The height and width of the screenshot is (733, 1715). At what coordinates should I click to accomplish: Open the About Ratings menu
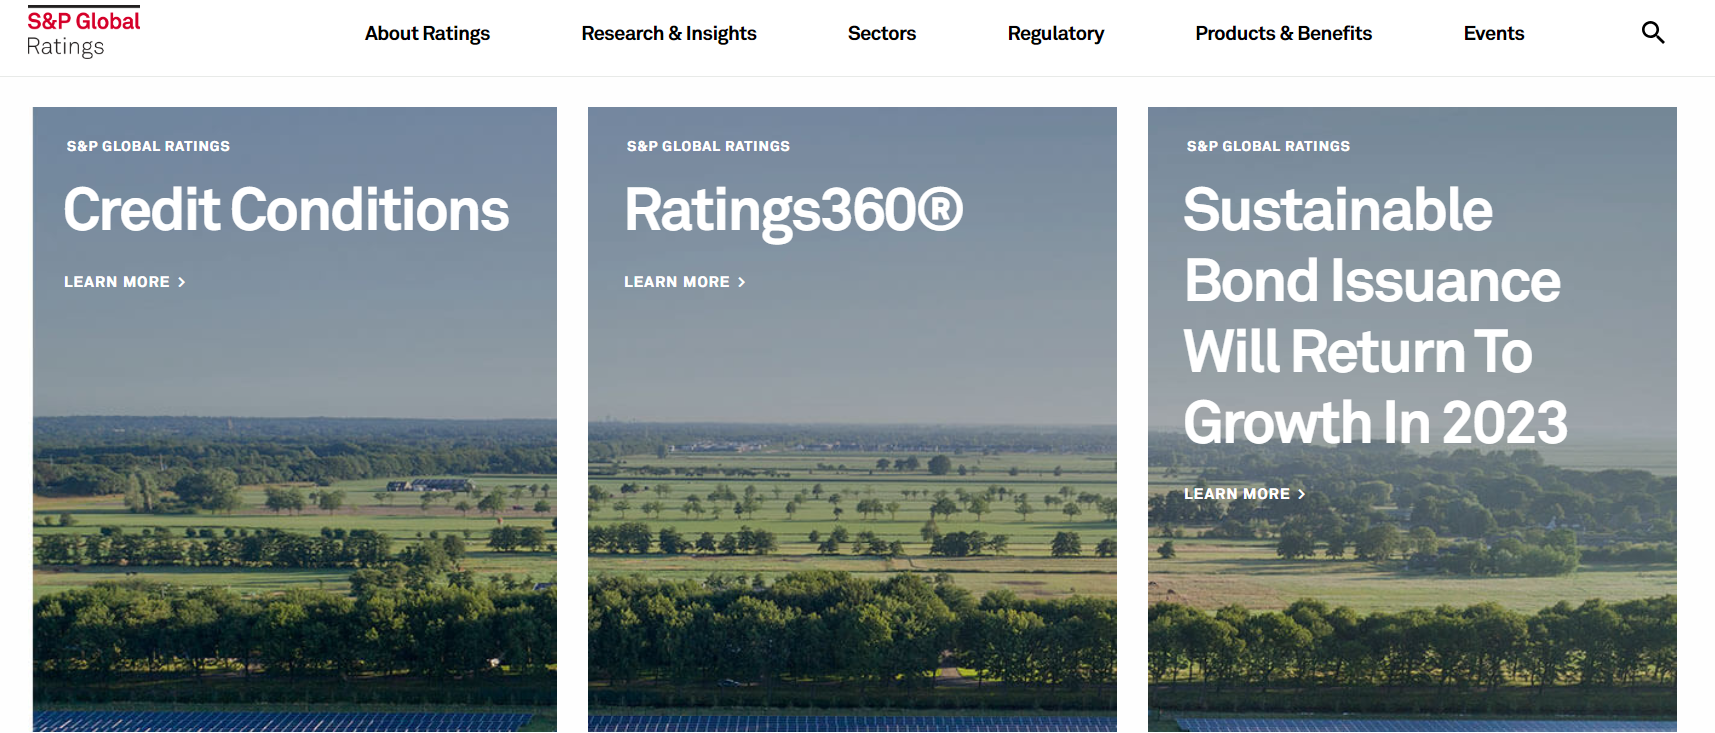tap(427, 33)
